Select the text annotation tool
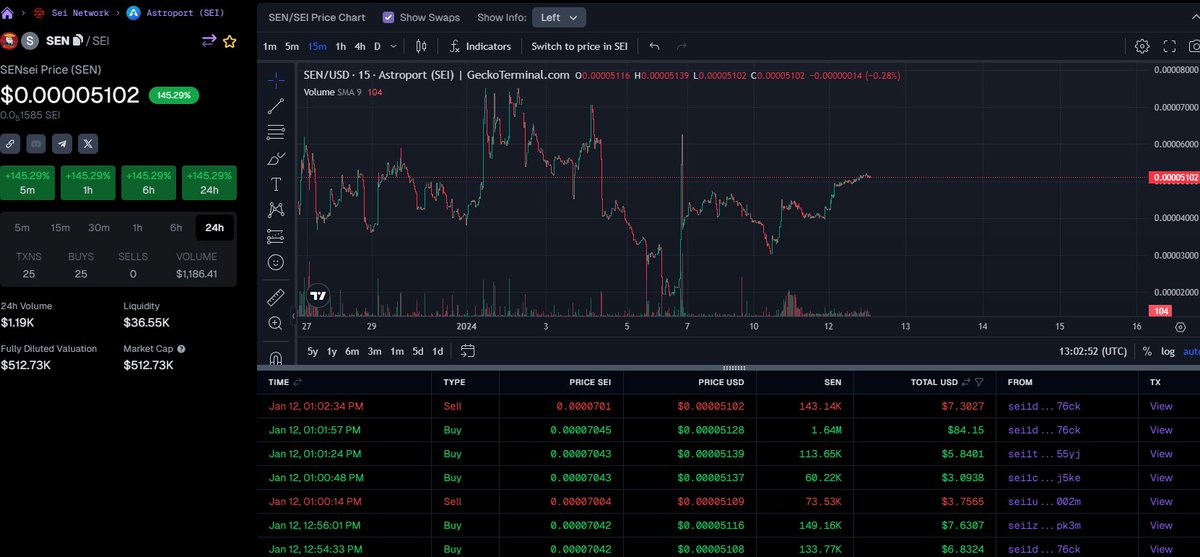 (276, 184)
